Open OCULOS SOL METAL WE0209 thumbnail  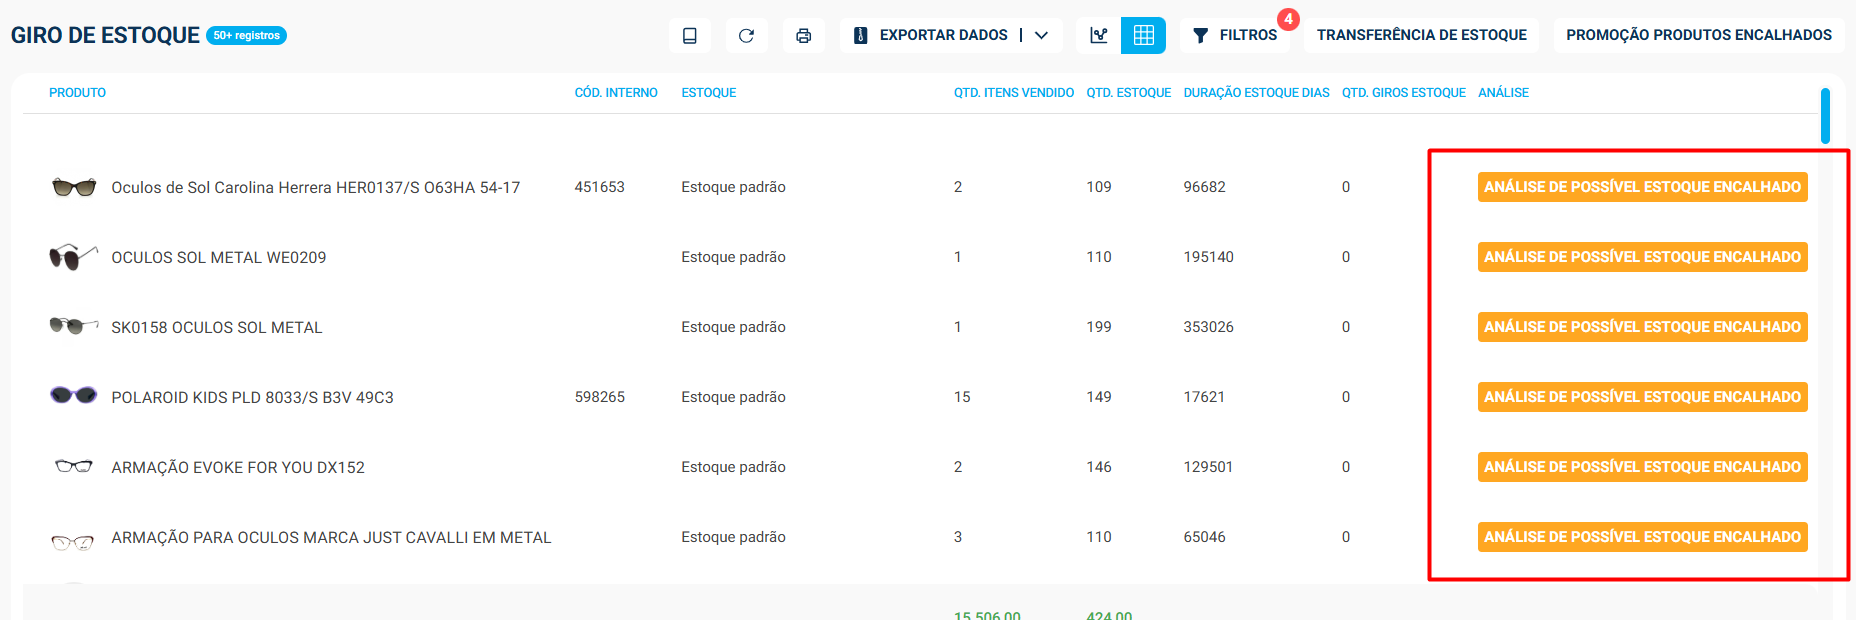[x=74, y=257]
